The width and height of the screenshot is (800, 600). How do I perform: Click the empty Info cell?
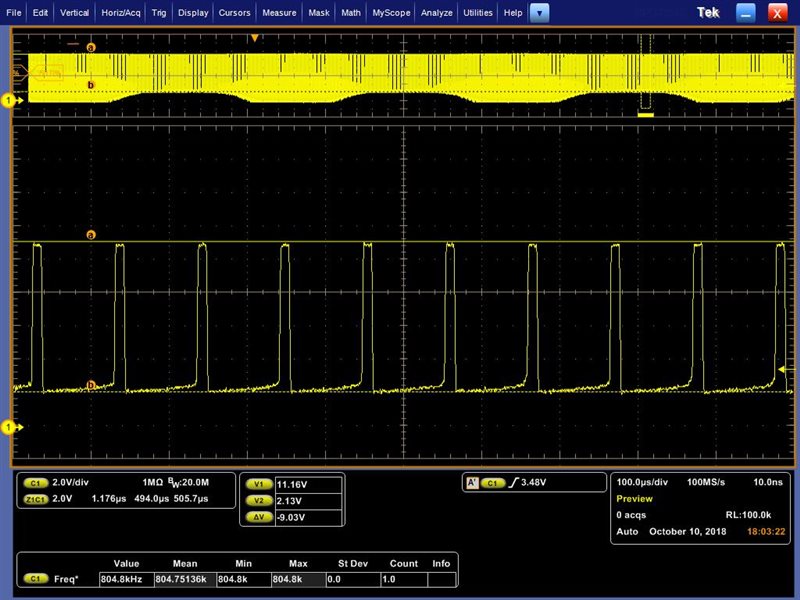pyautogui.click(x=441, y=580)
